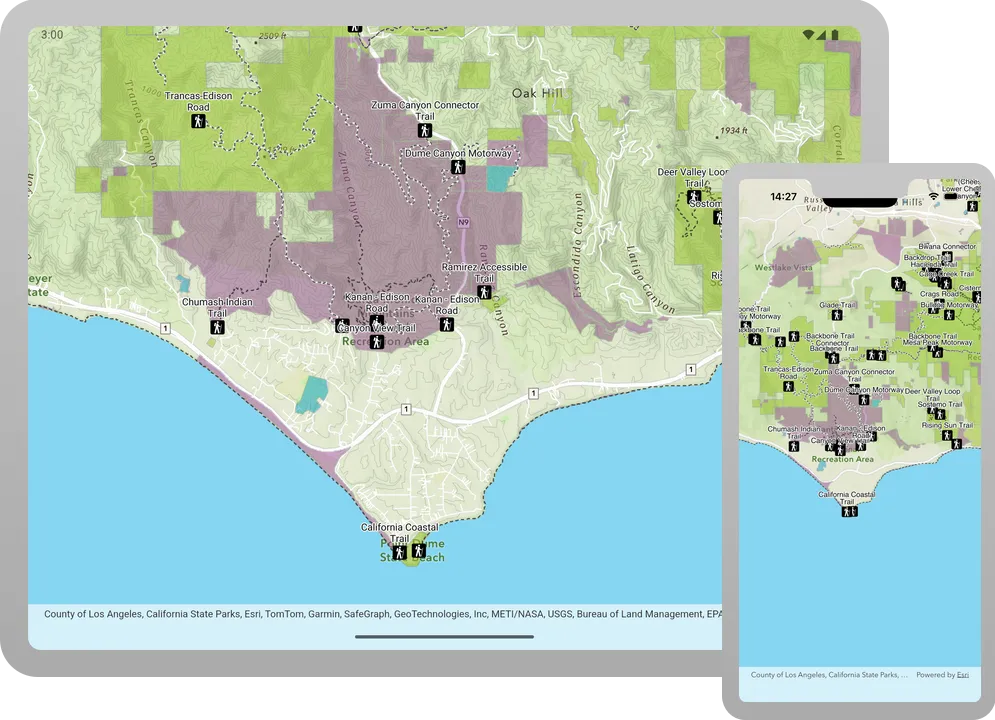Screen dimensions: 995x720
Task: Tap Ramirez Accessible Trail hiker icon on tablet
Action: (x=484, y=292)
